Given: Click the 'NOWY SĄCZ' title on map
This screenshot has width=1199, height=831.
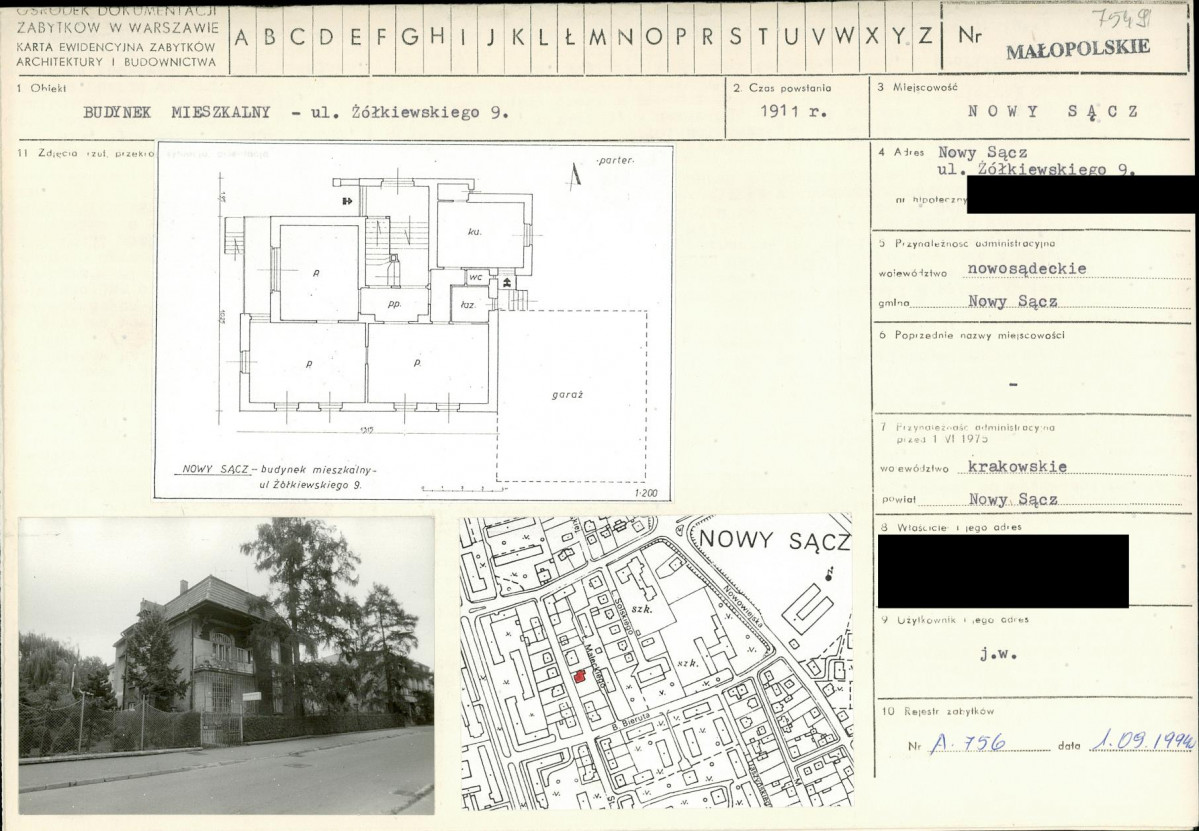Looking at the screenshot, I should click(x=774, y=540).
